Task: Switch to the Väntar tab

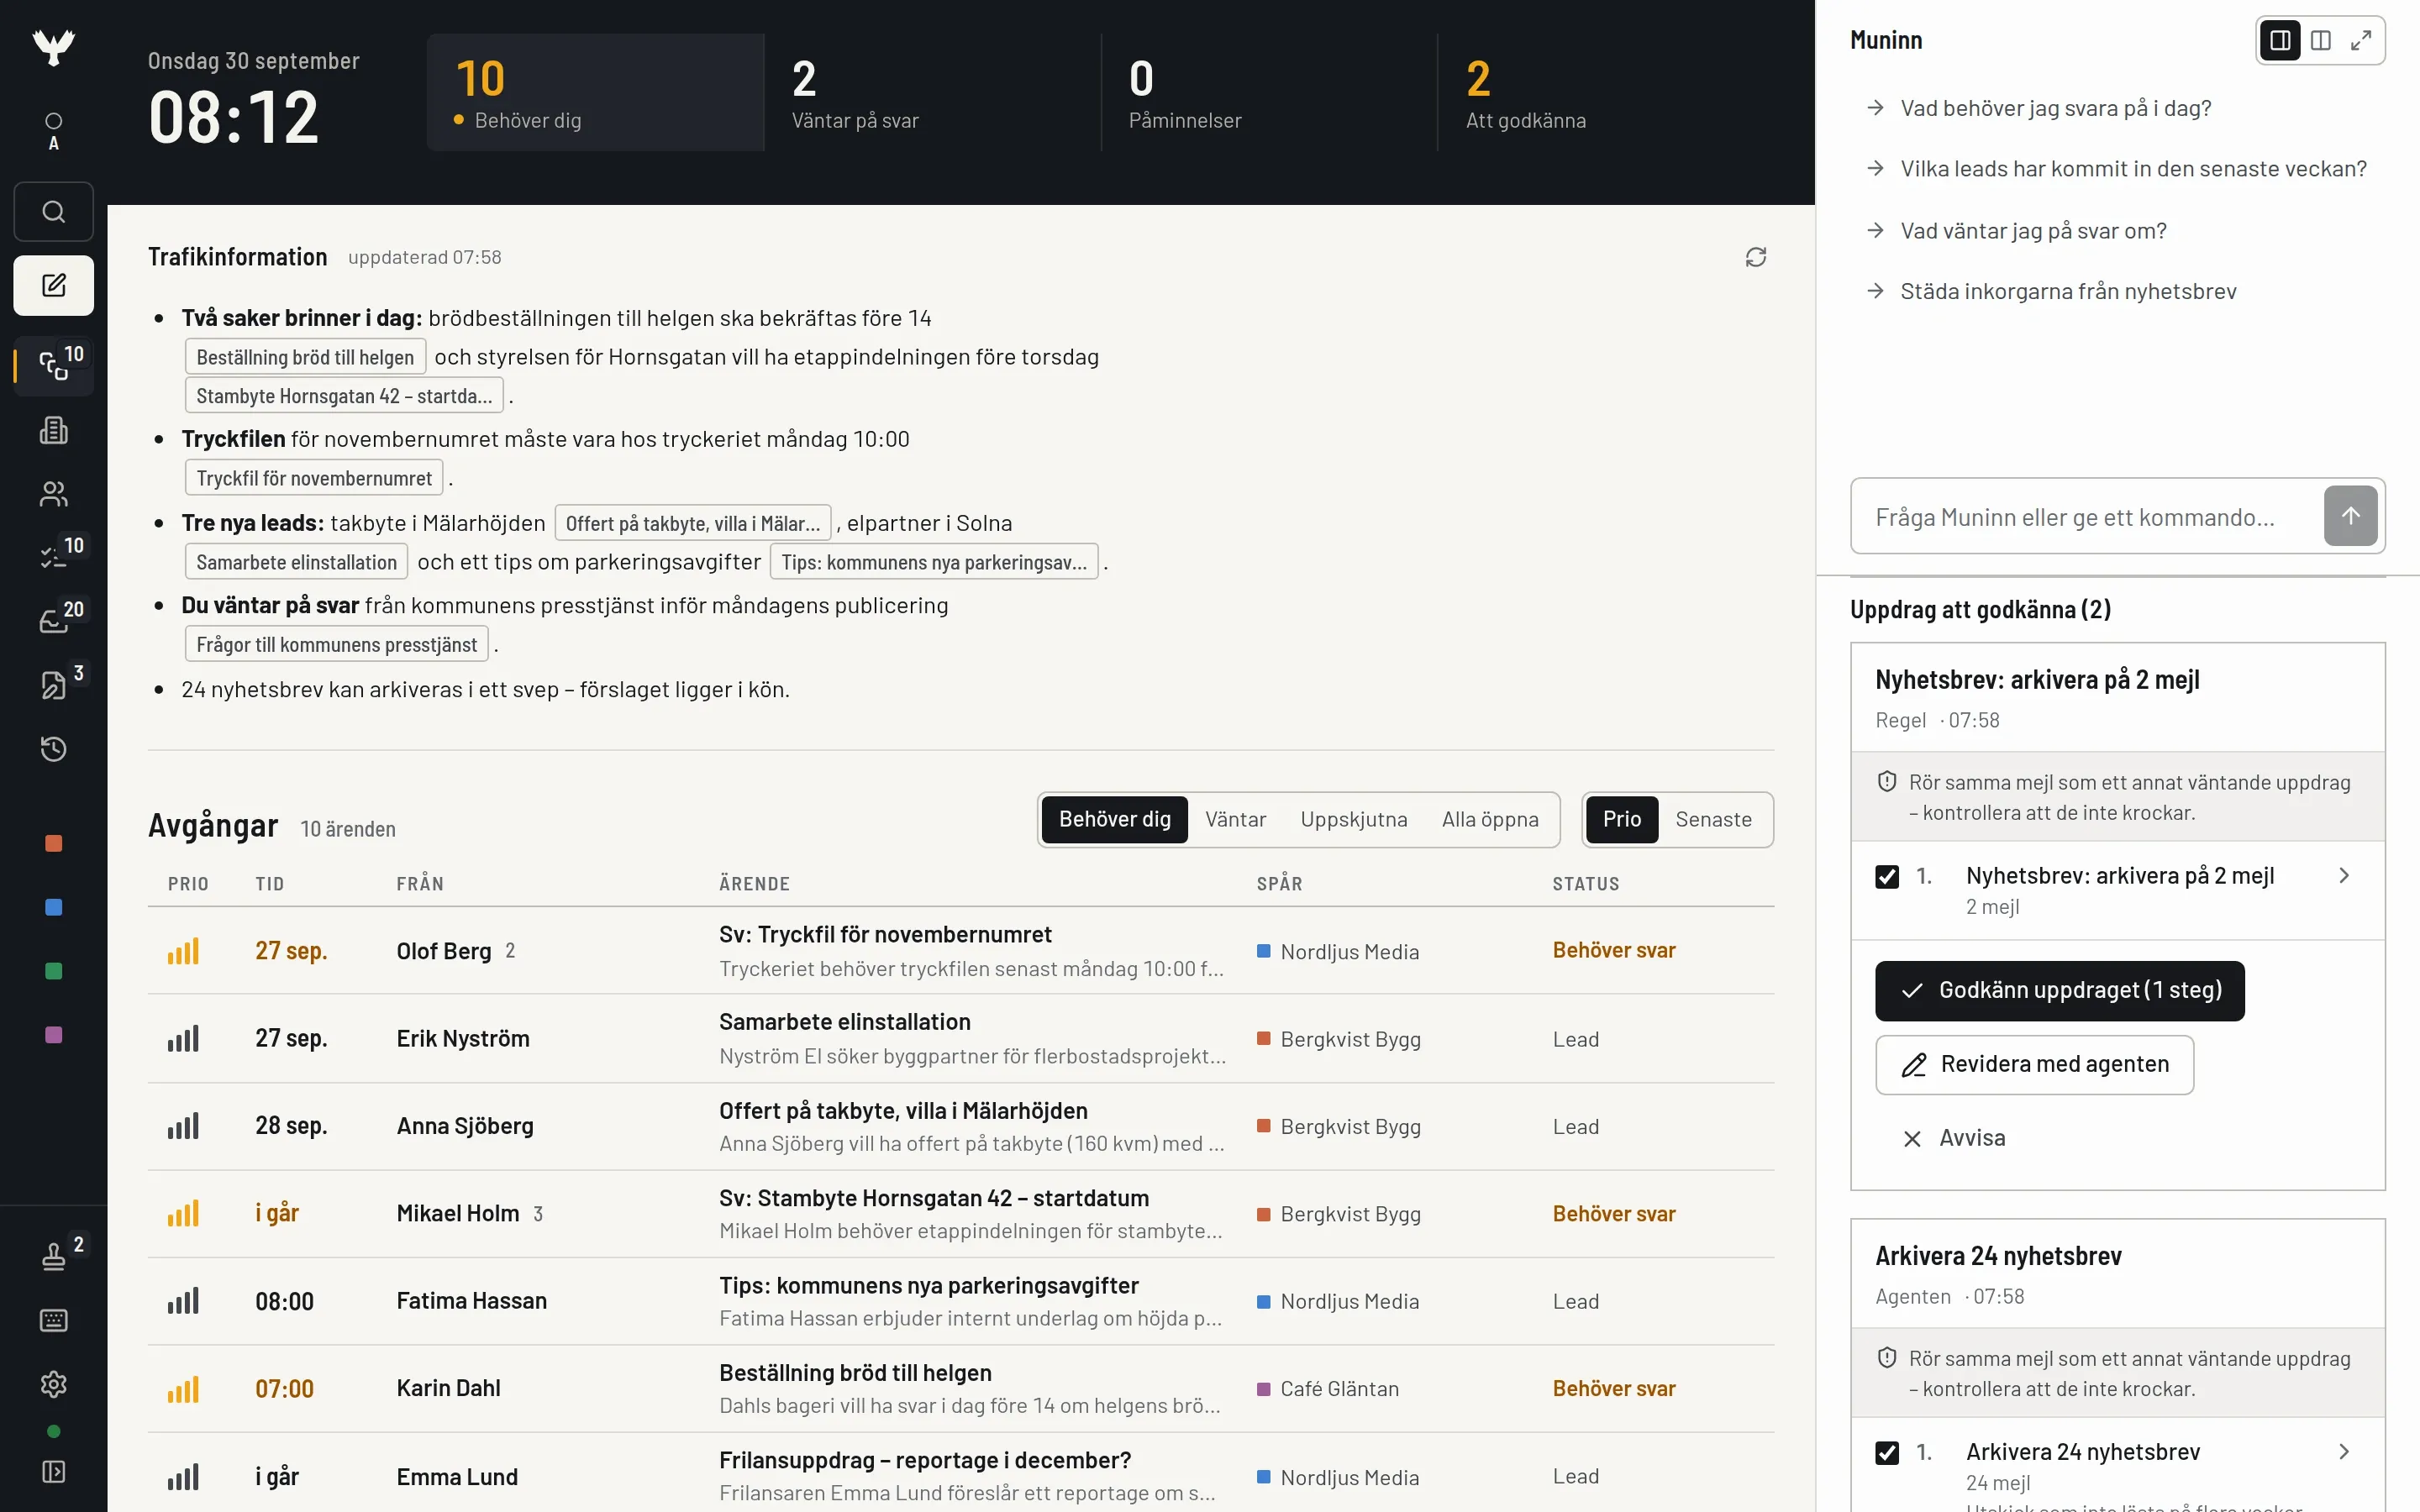Action: [x=1235, y=819]
